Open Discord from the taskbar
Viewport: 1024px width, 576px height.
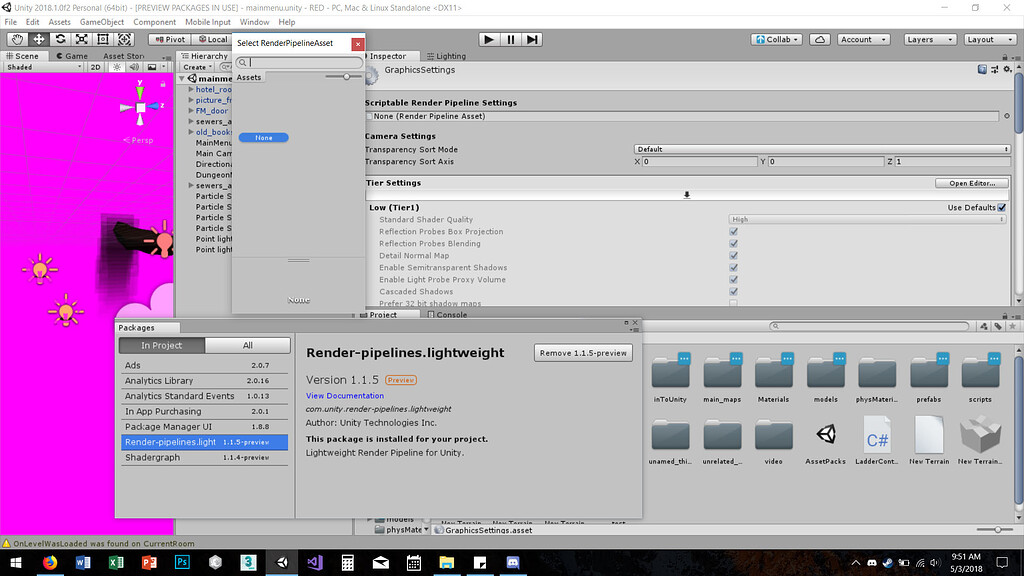513,562
